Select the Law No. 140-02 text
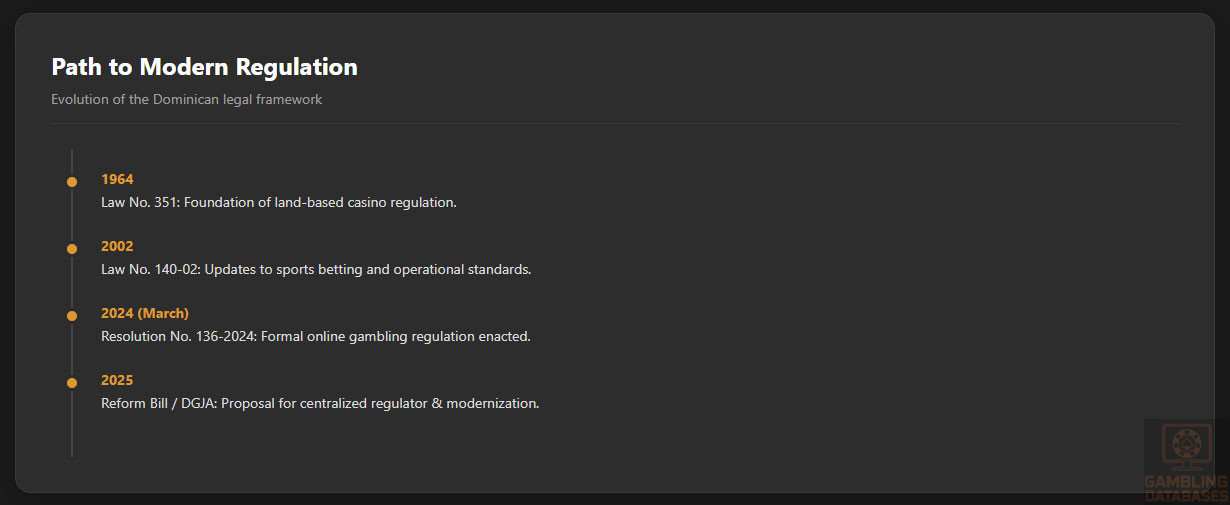 148,269
